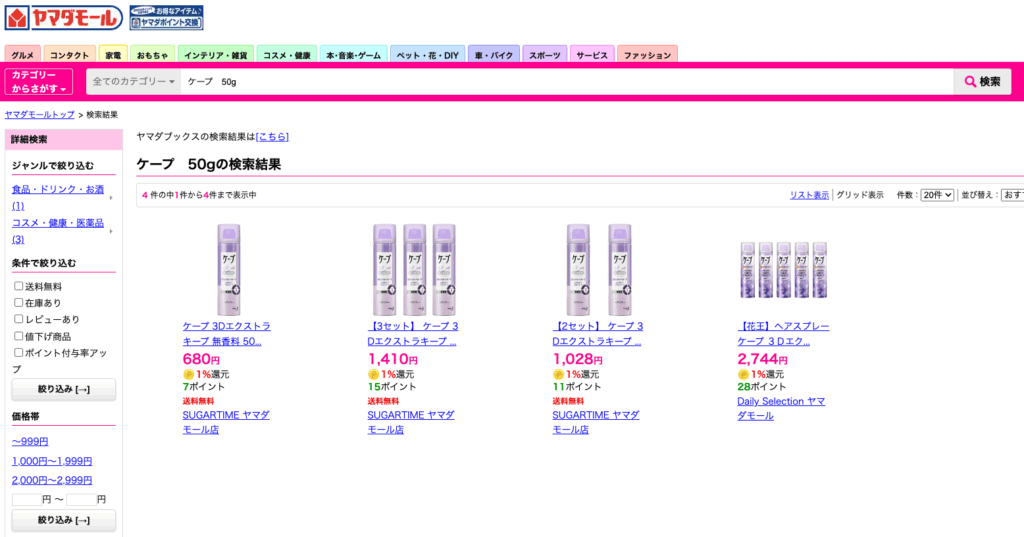Filter by コスメ・健康・医薬品 genre
The image size is (1024, 537).
pos(57,231)
